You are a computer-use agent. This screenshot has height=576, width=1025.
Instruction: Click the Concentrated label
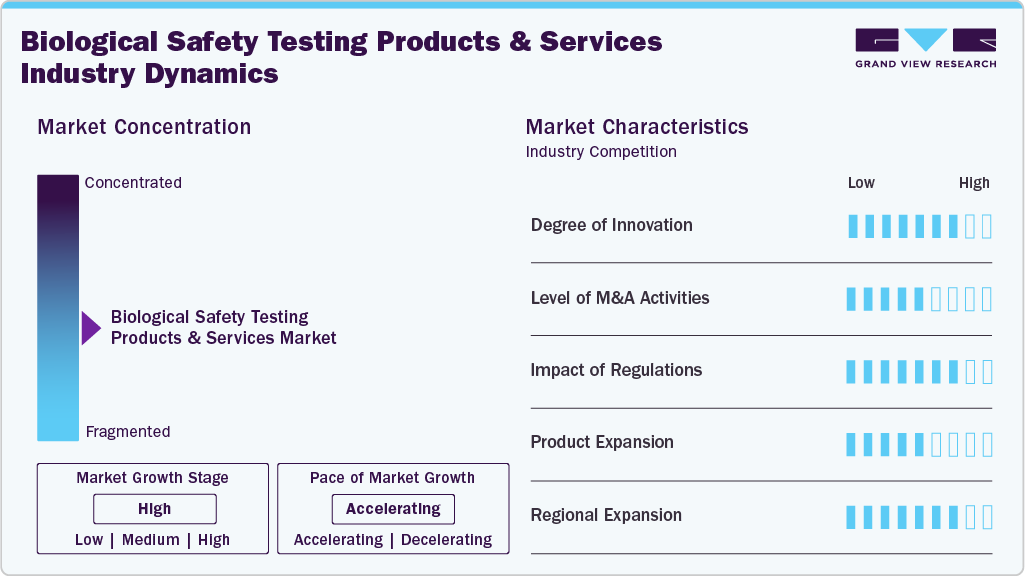pyautogui.click(x=133, y=183)
